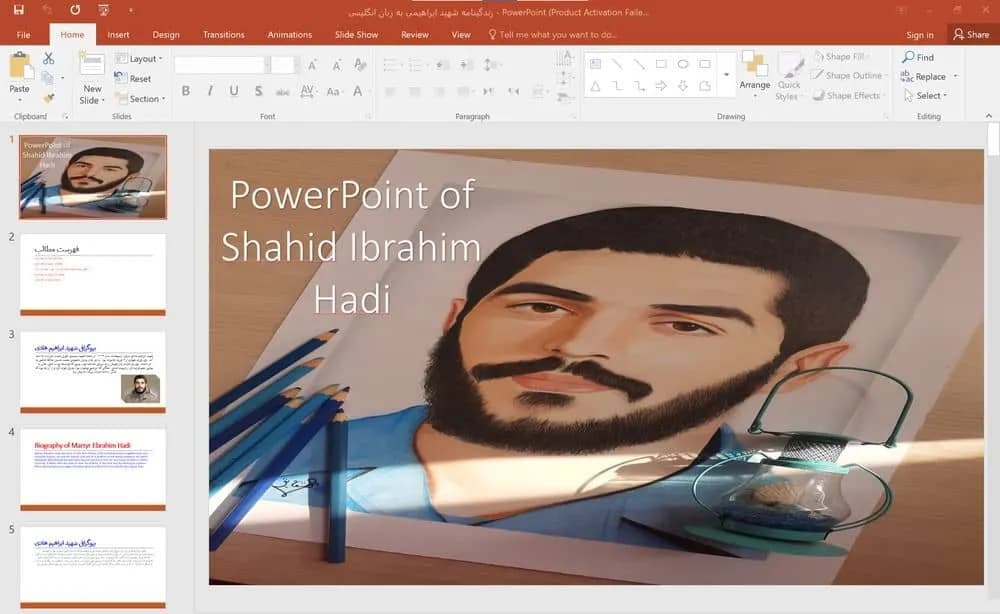Click the Increase Font Size icon
Image resolution: width=1000 pixels, height=614 pixels.
(x=312, y=65)
